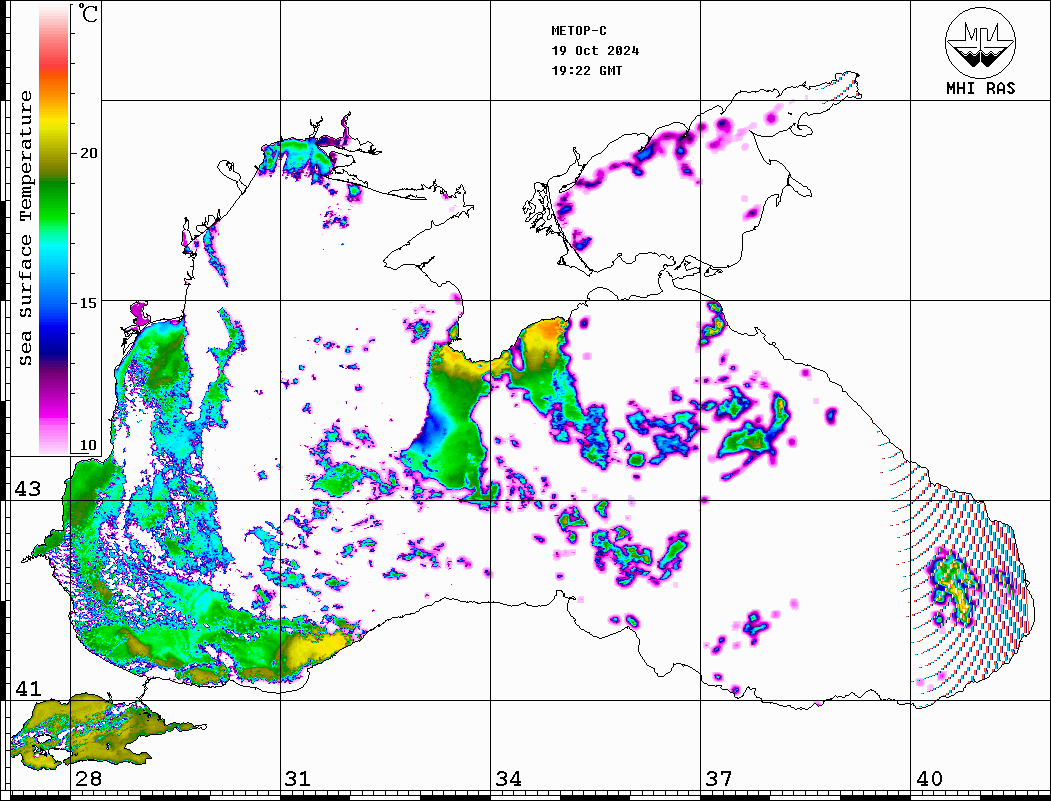Click latitude label '43'
The height and width of the screenshot is (801, 1051).
(28, 489)
